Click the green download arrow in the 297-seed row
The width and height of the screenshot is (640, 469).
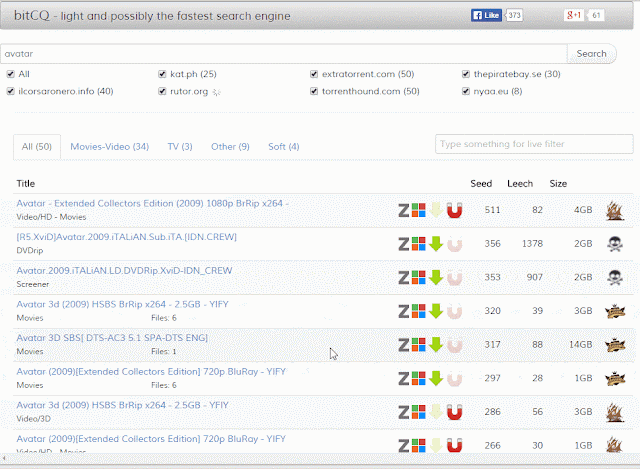tap(436, 378)
